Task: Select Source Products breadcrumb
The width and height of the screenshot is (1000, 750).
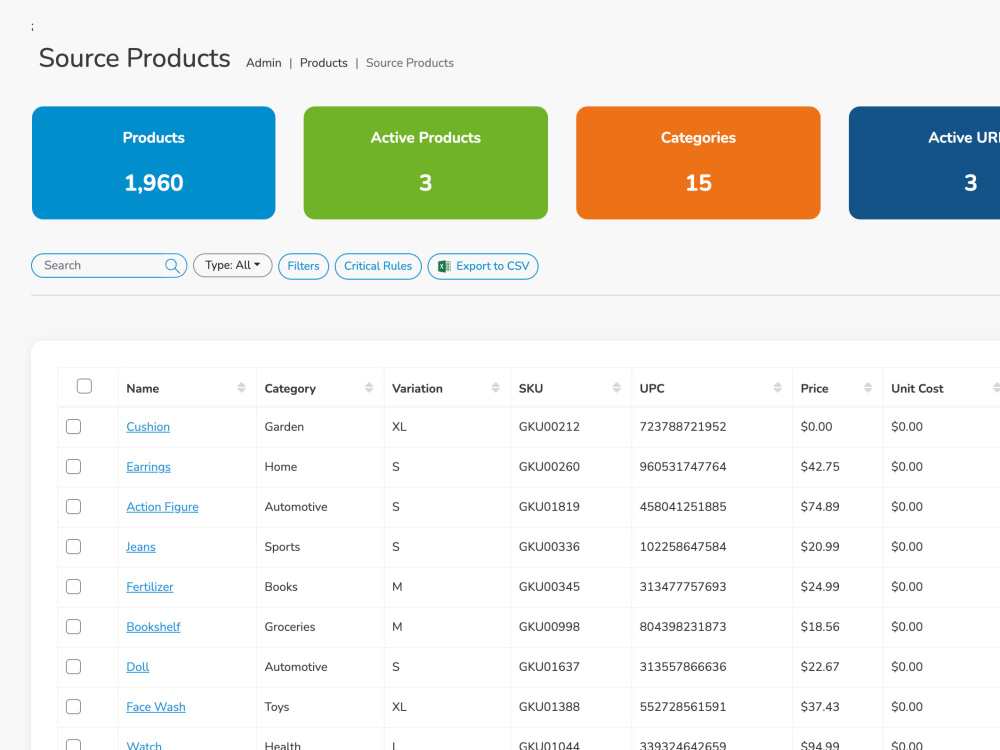Action: click(x=409, y=62)
